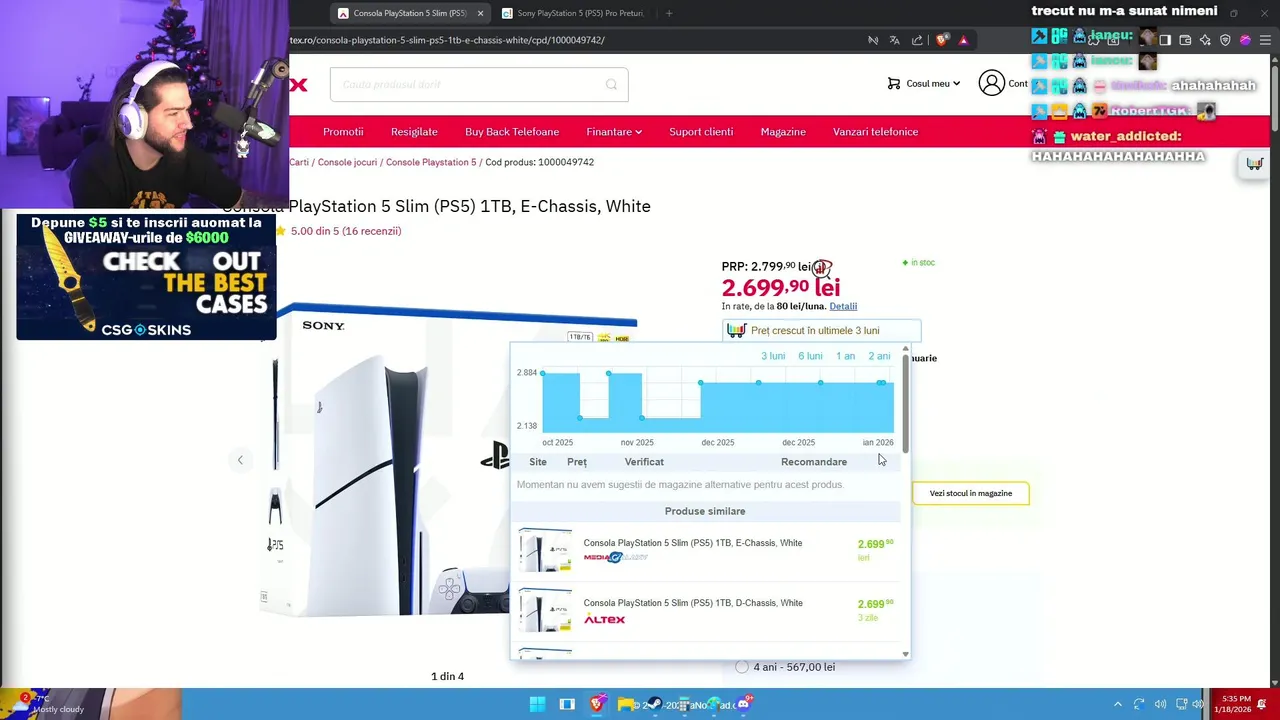The image size is (1280, 720).
Task: Select the 3 luni price history range
Action: tap(773, 356)
